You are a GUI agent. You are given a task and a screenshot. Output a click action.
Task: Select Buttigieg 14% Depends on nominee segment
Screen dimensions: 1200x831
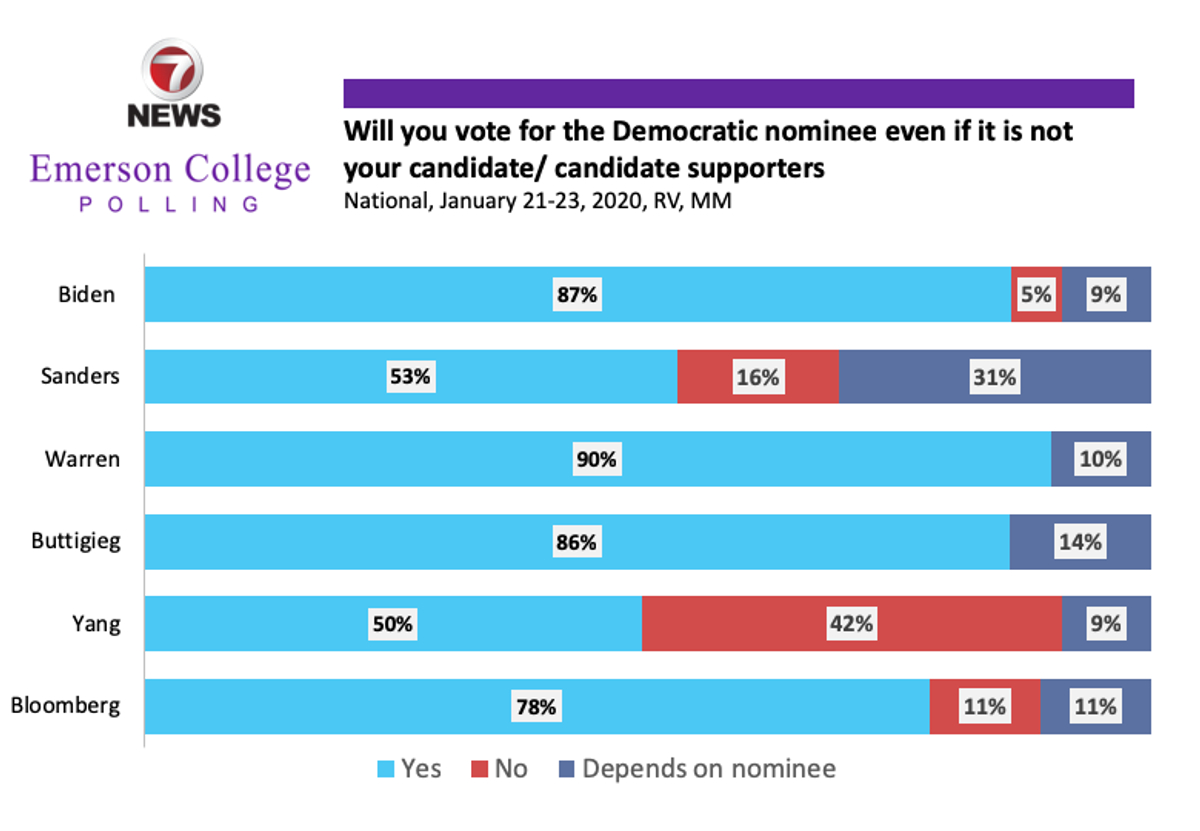pyautogui.click(x=1080, y=542)
